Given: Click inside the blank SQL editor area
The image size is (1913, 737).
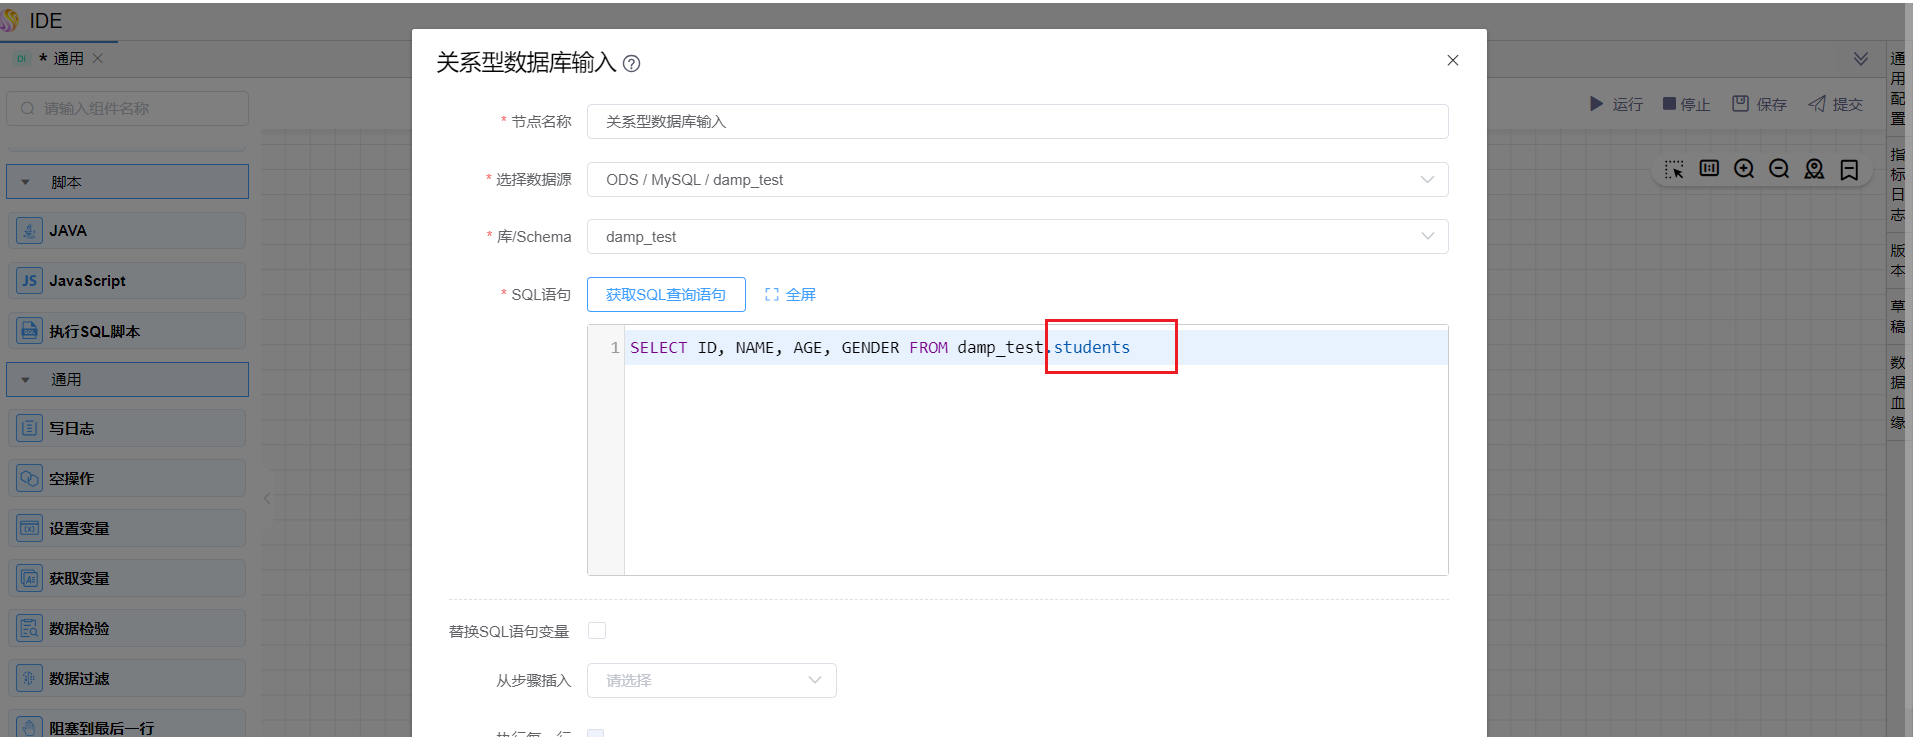Looking at the screenshot, I should [x=1036, y=469].
